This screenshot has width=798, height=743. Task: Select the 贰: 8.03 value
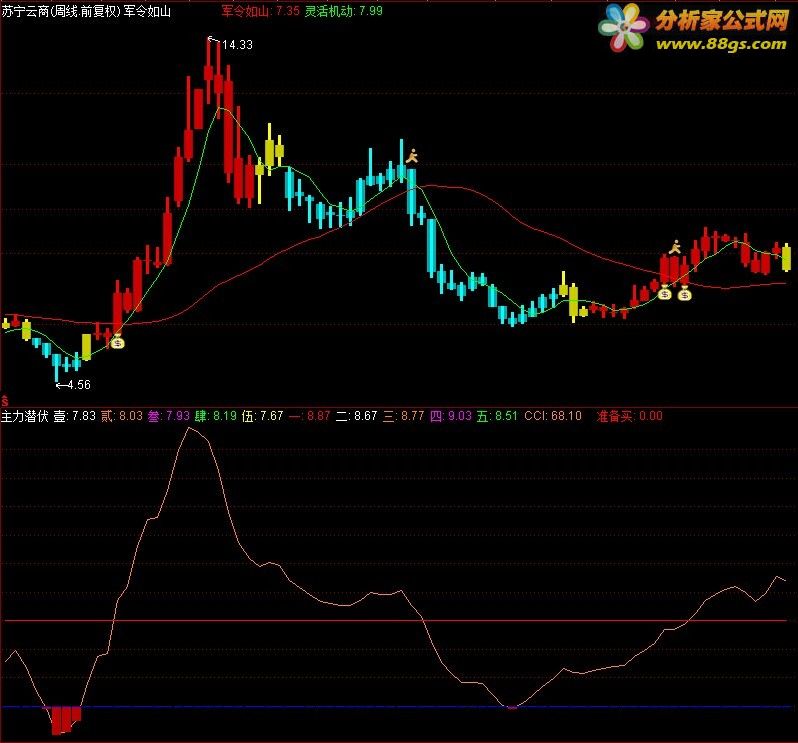point(122,416)
